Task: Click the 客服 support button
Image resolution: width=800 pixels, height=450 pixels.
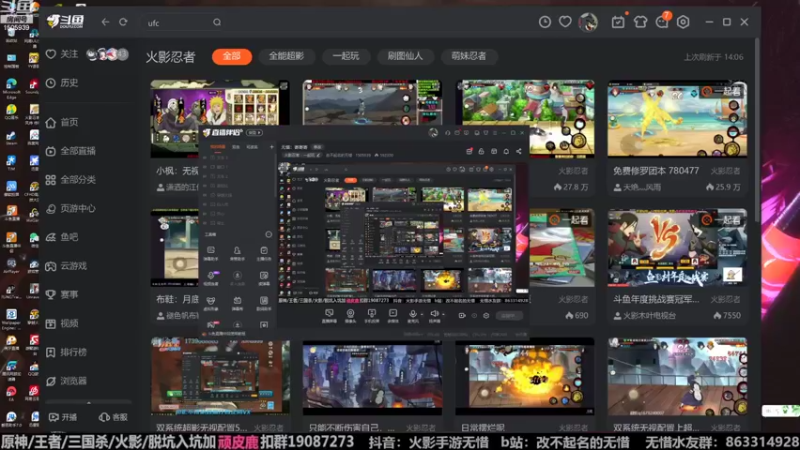Action: click(x=113, y=417)
